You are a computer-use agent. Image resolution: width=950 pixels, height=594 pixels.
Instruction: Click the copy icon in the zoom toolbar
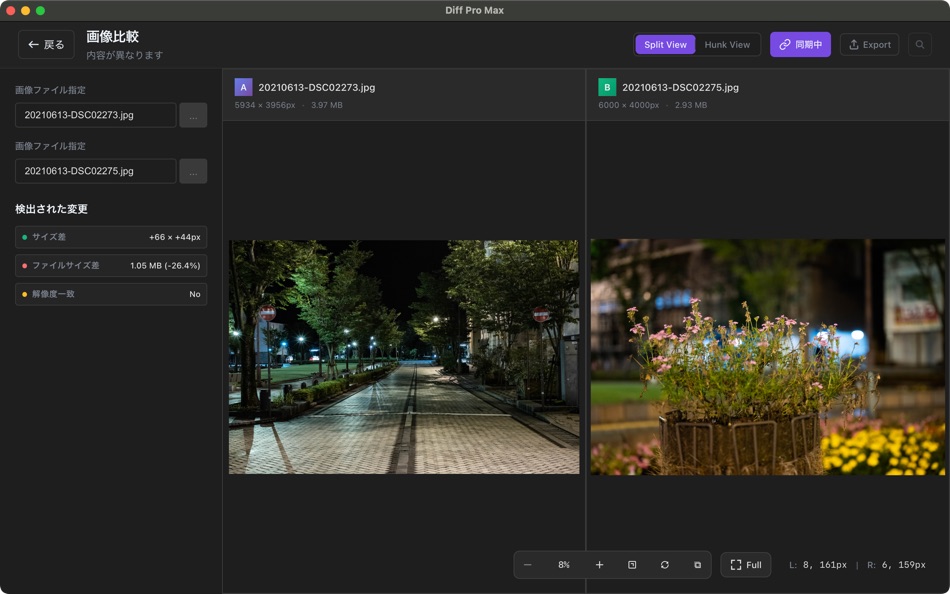pos(697,565)
